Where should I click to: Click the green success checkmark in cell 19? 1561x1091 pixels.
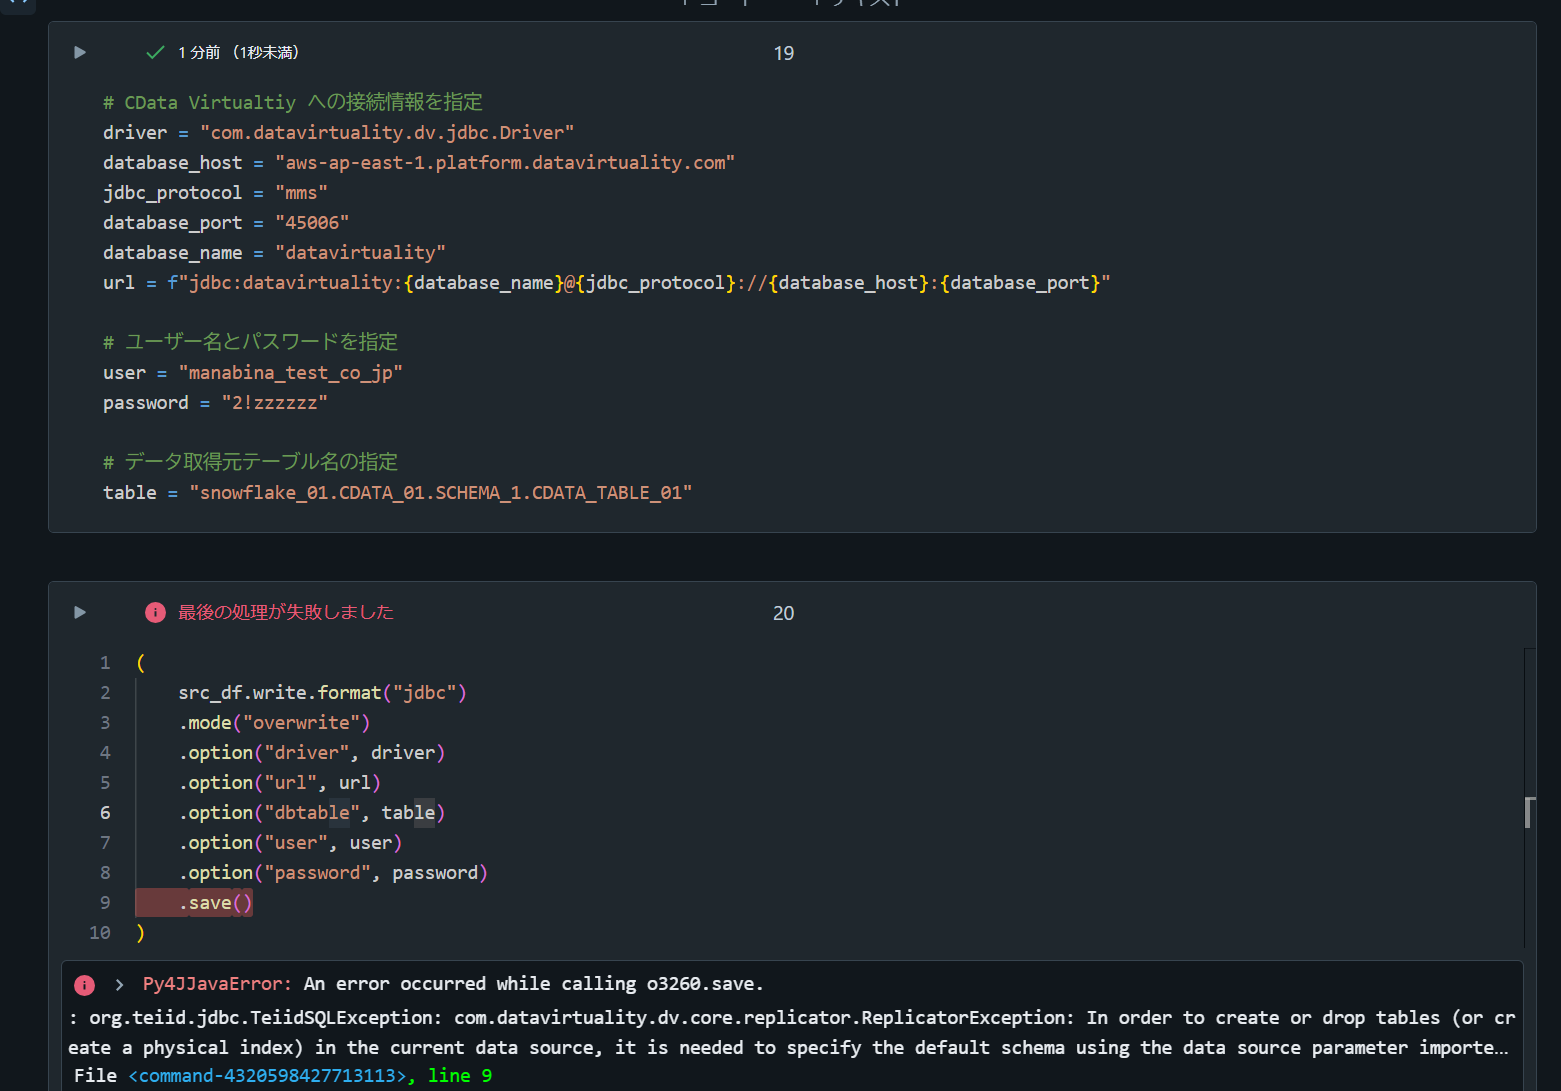point(155,52)
